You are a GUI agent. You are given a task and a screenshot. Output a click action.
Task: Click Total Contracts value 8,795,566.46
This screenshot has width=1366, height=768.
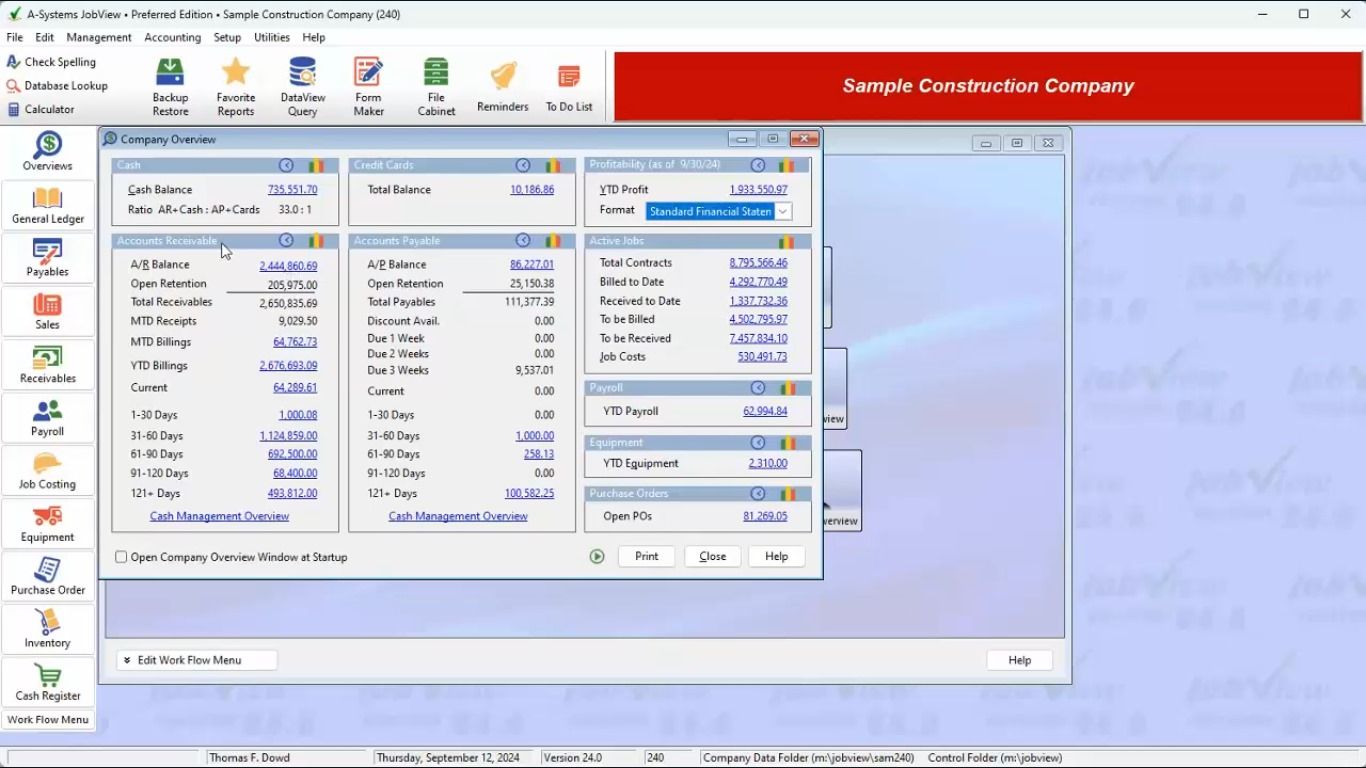pyautogui.click(x=758, y=263)
